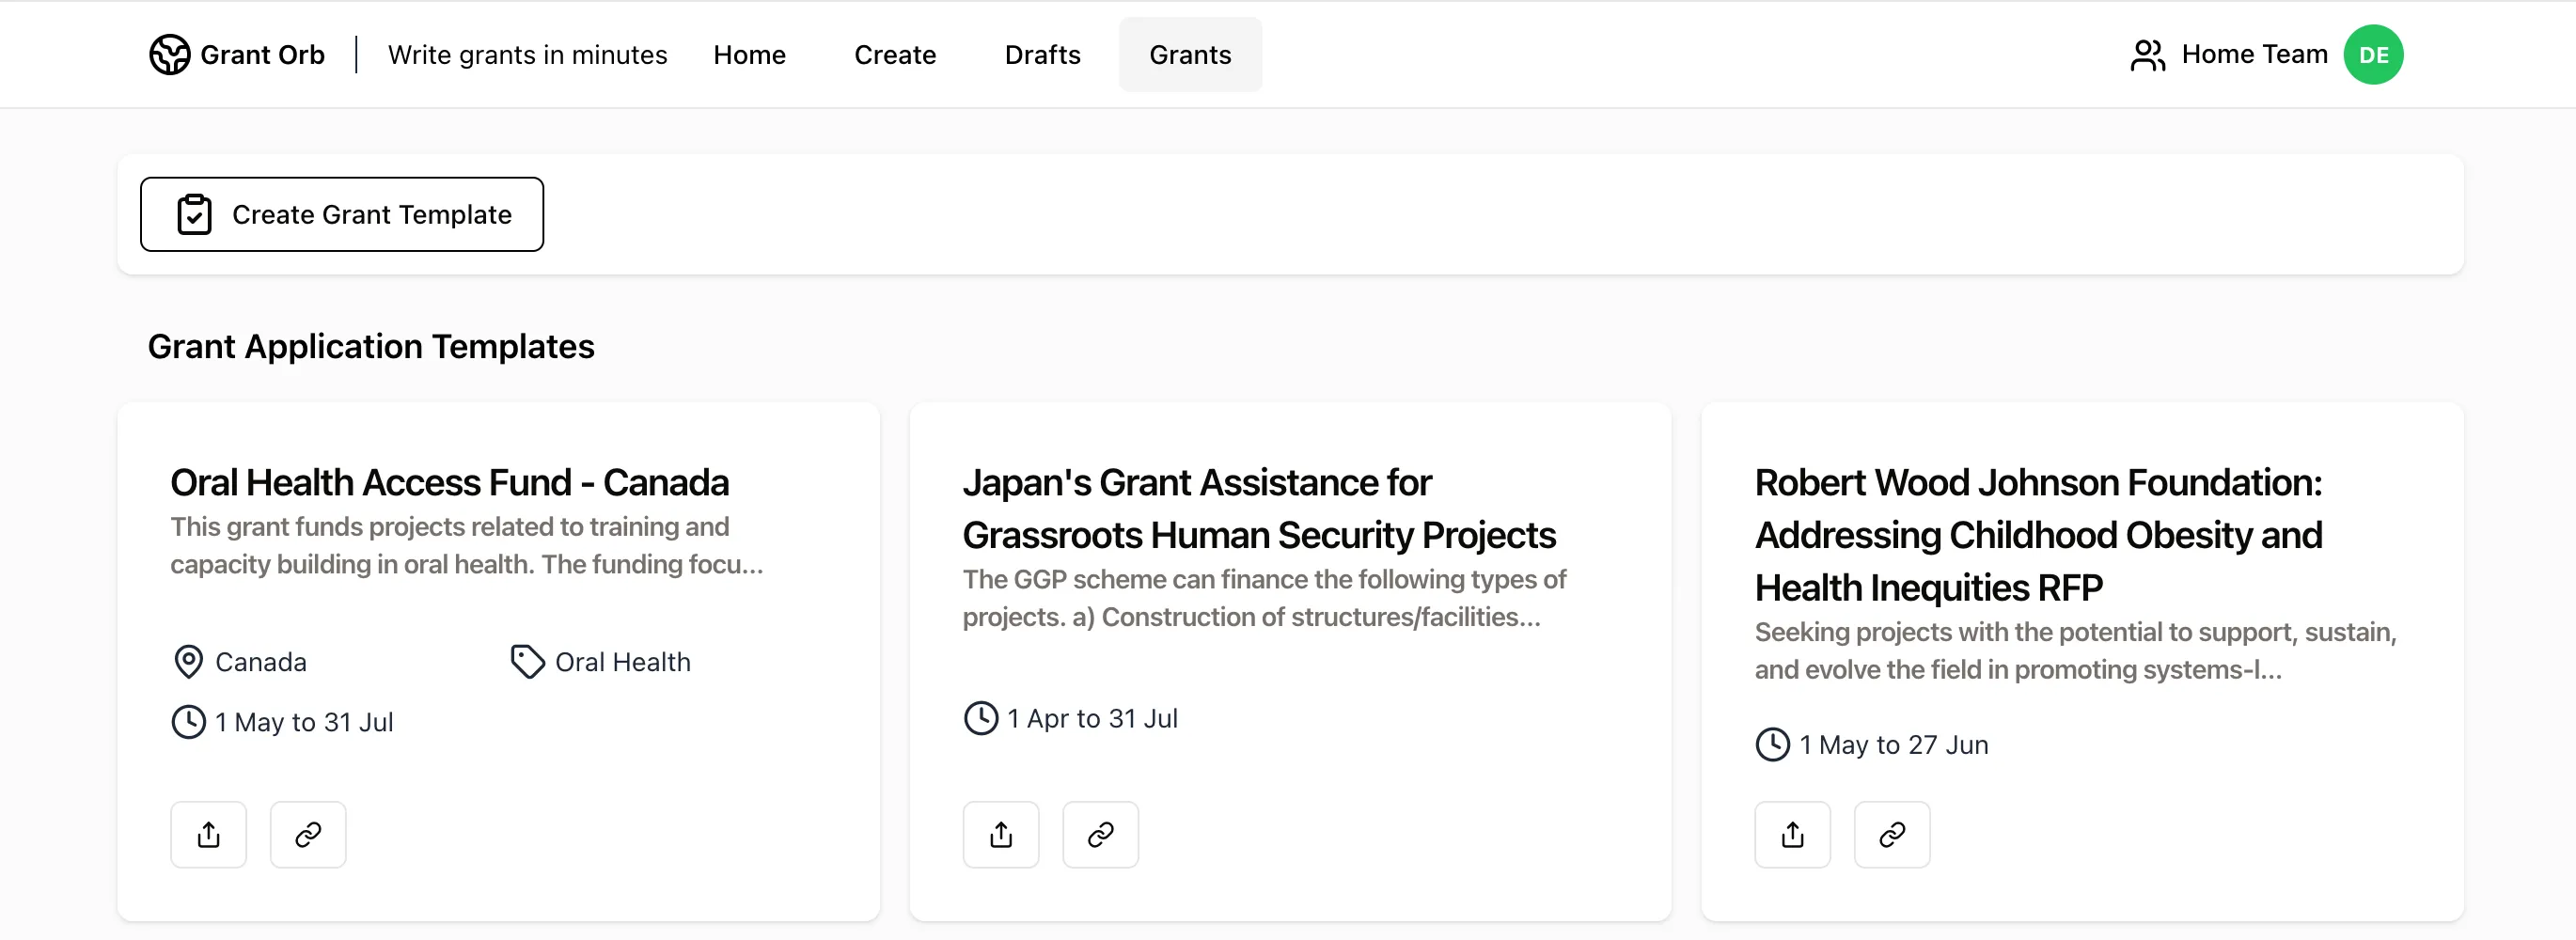Go to the Home nav item
2576x940 pixels.
pos(749,55)
